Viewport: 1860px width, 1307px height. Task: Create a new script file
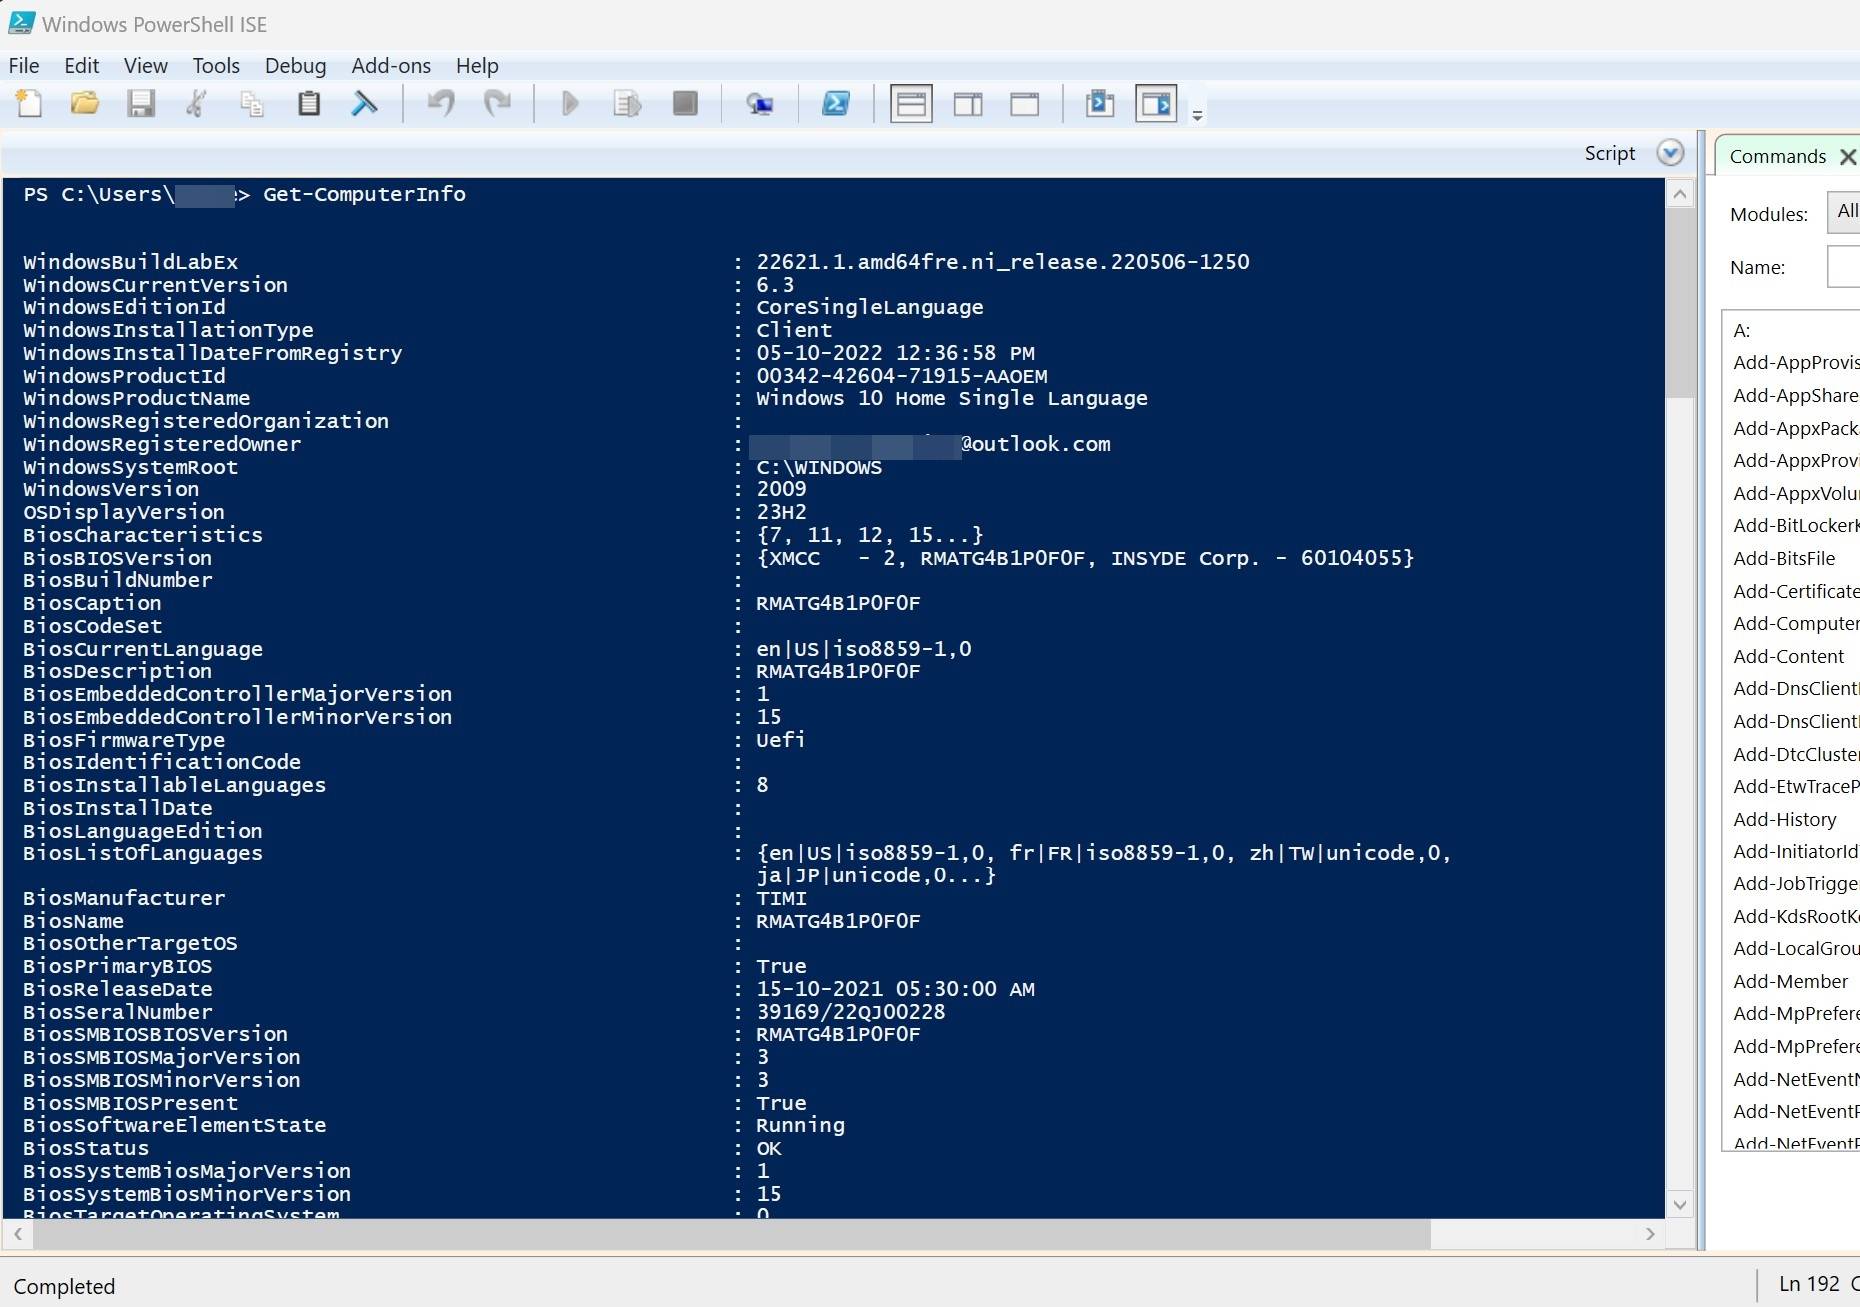[28, 103]
